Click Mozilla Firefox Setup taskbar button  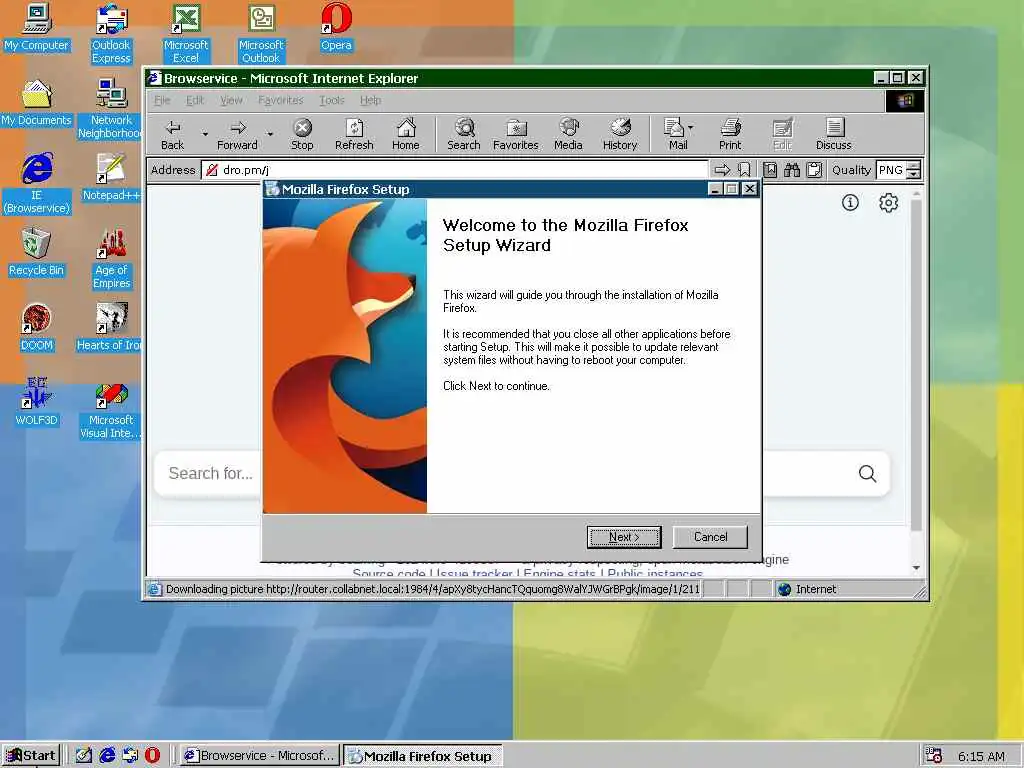point(423,756)
